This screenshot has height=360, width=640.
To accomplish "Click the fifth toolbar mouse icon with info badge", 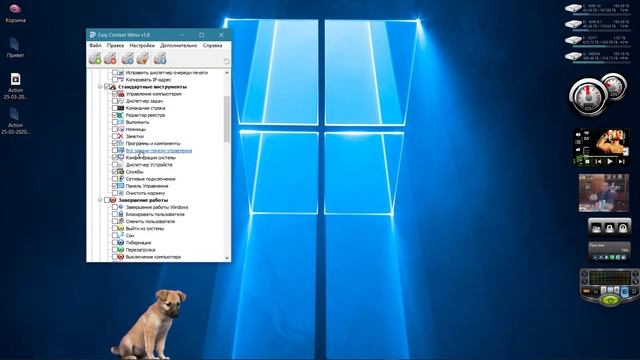I will tap(160, 58).
